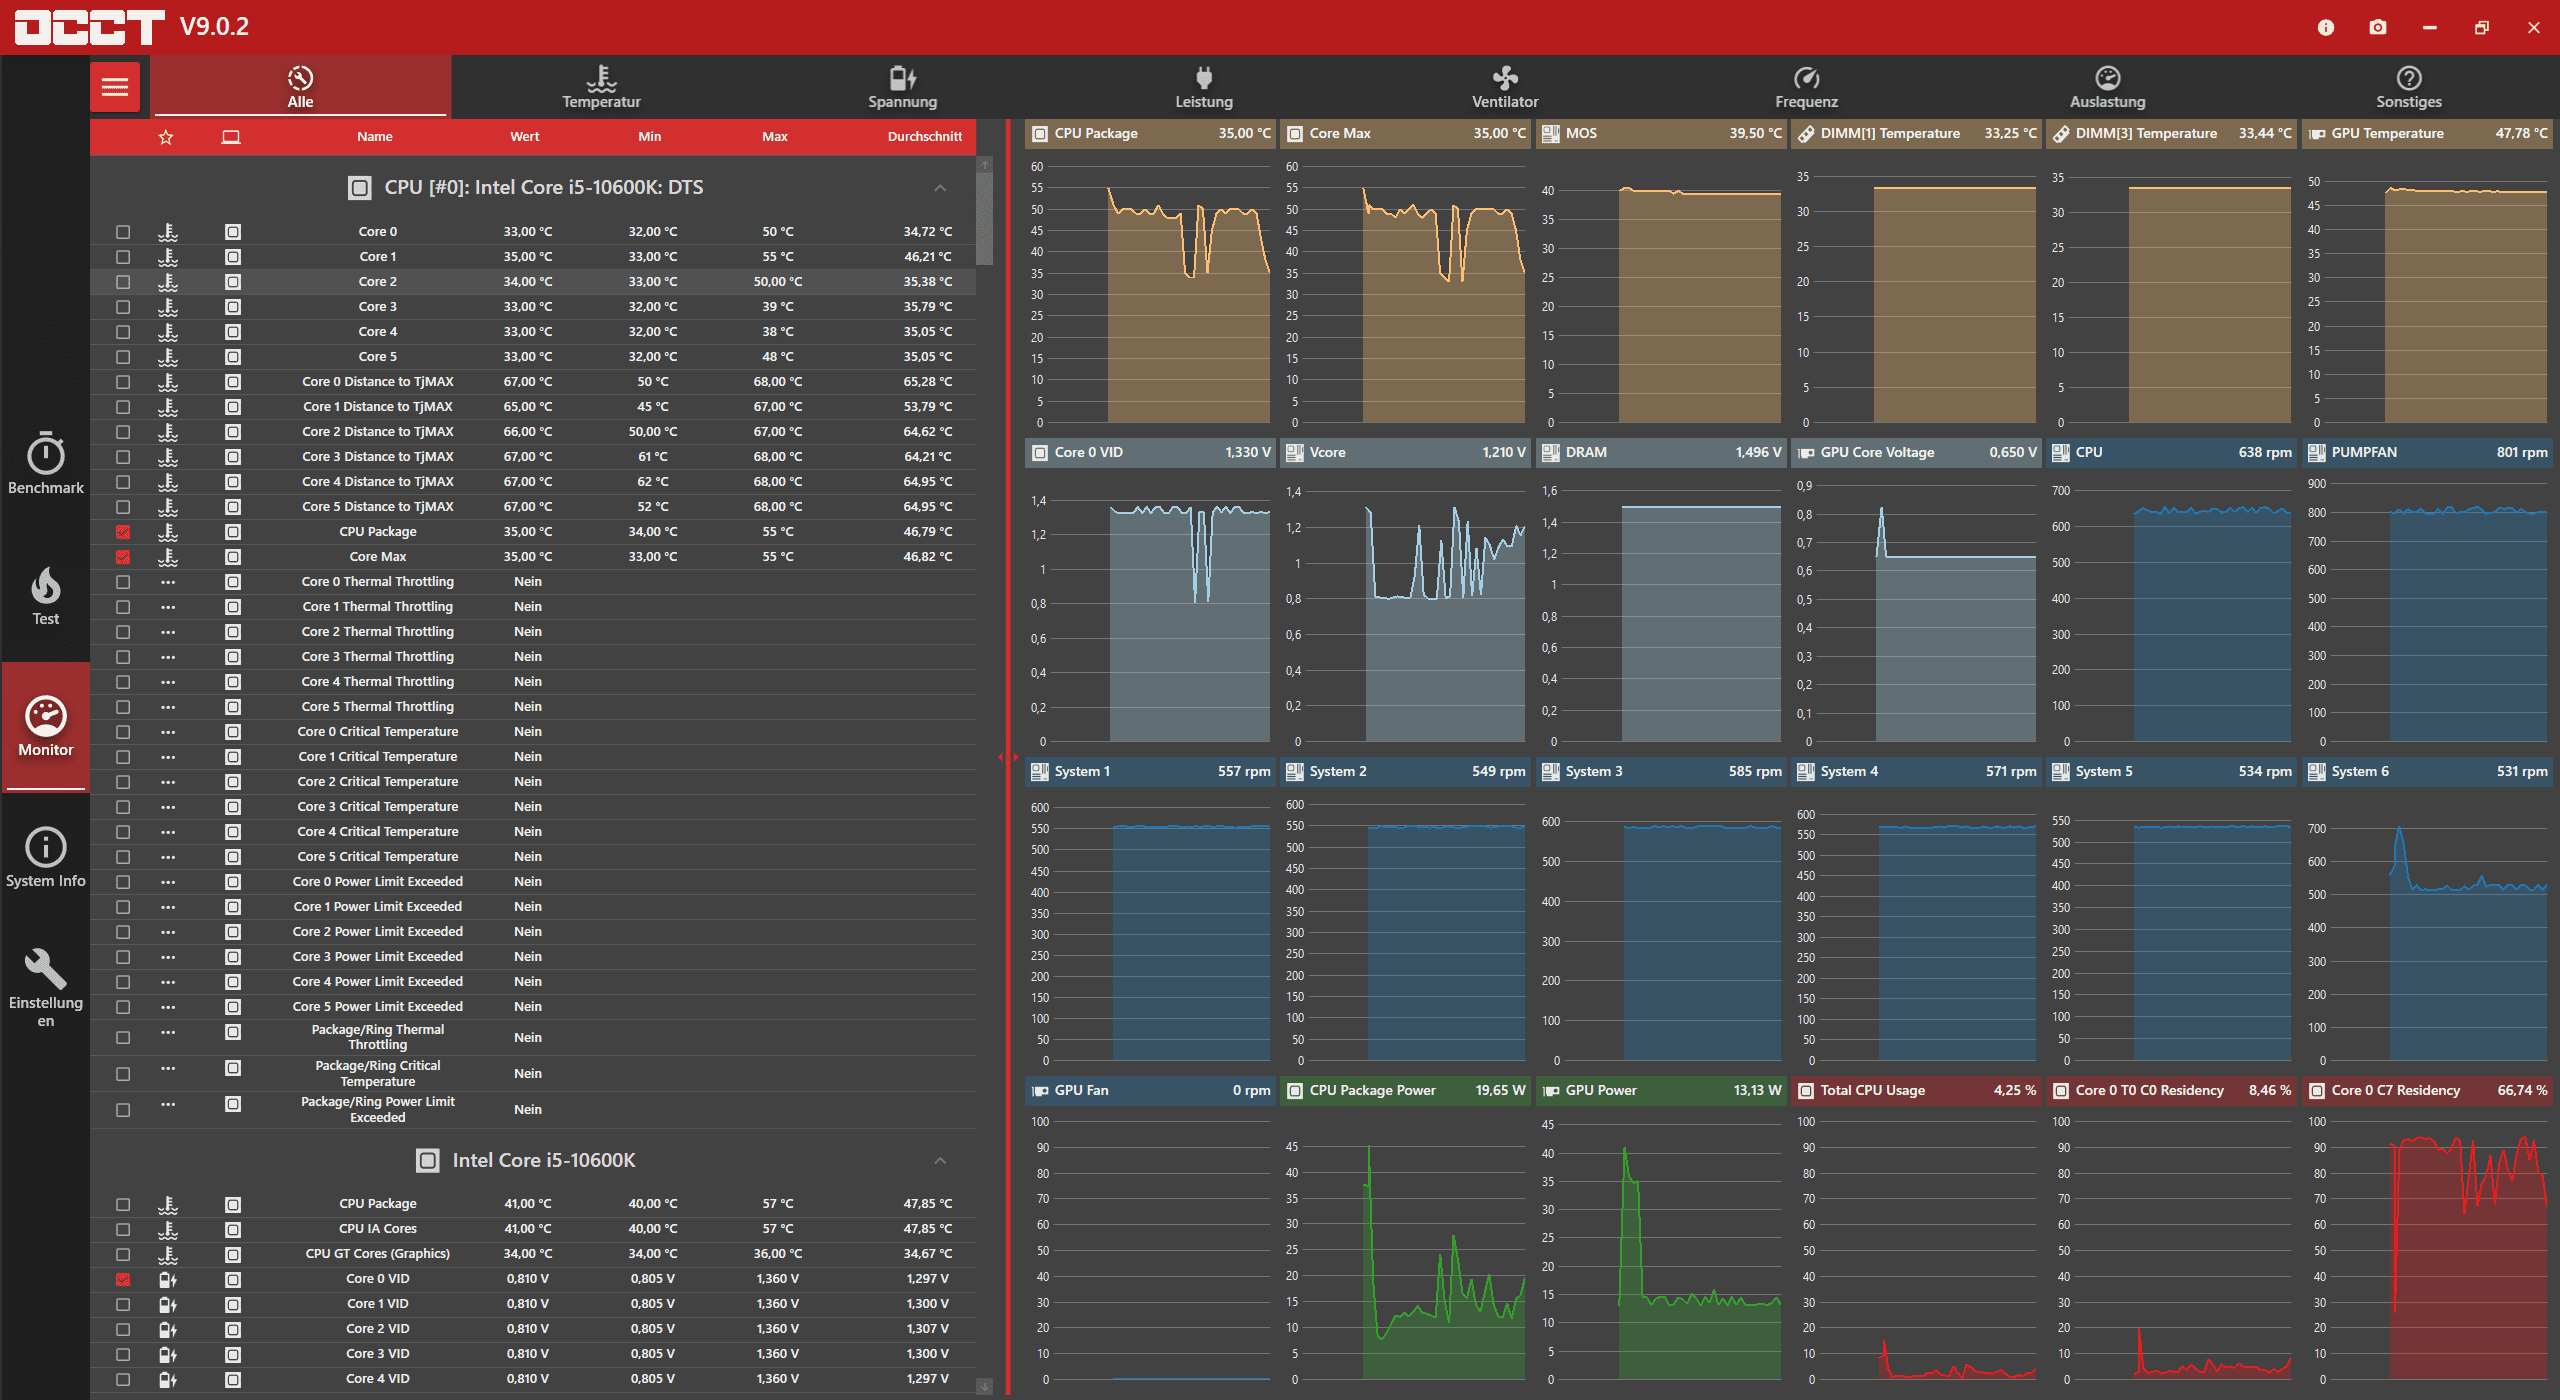Image resolution: width=2560 pixels, height=1400 pixels.
Task: Check the Core 3 Critical Temperature checkbox
Action: (x=123, y=807)
